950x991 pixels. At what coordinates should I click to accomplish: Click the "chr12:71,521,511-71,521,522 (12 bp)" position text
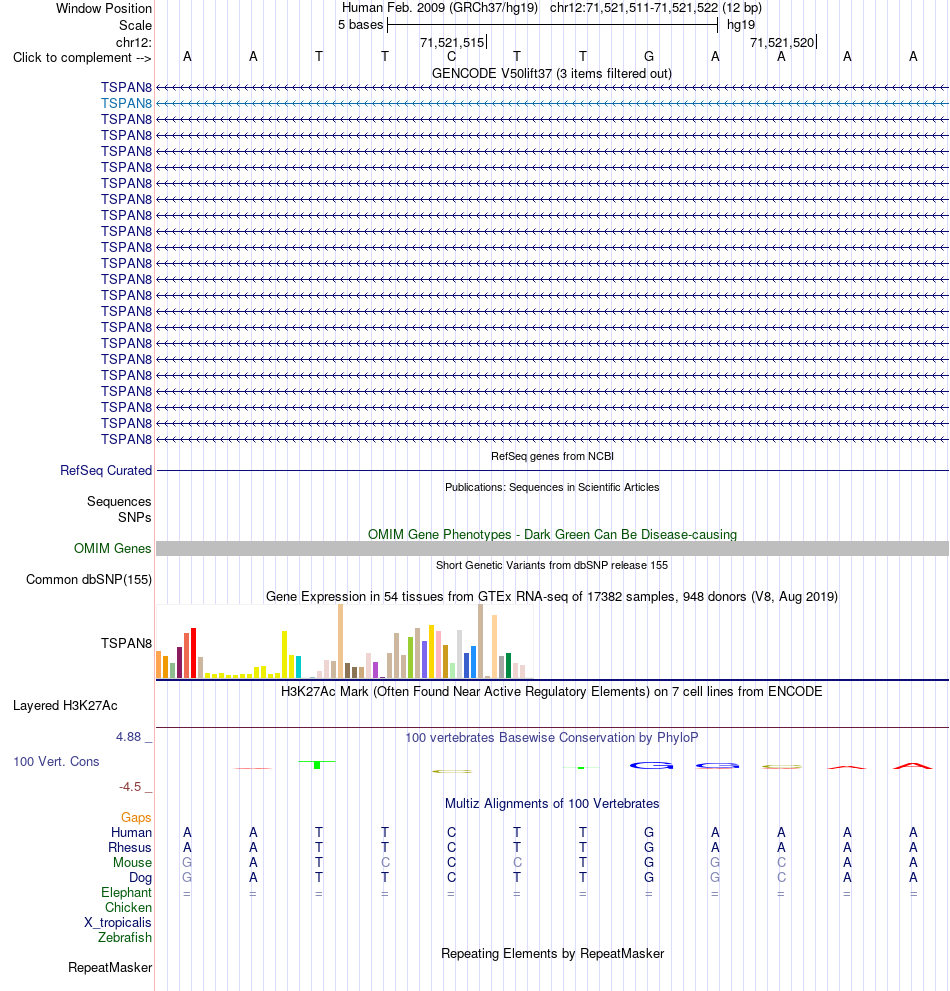655,8
